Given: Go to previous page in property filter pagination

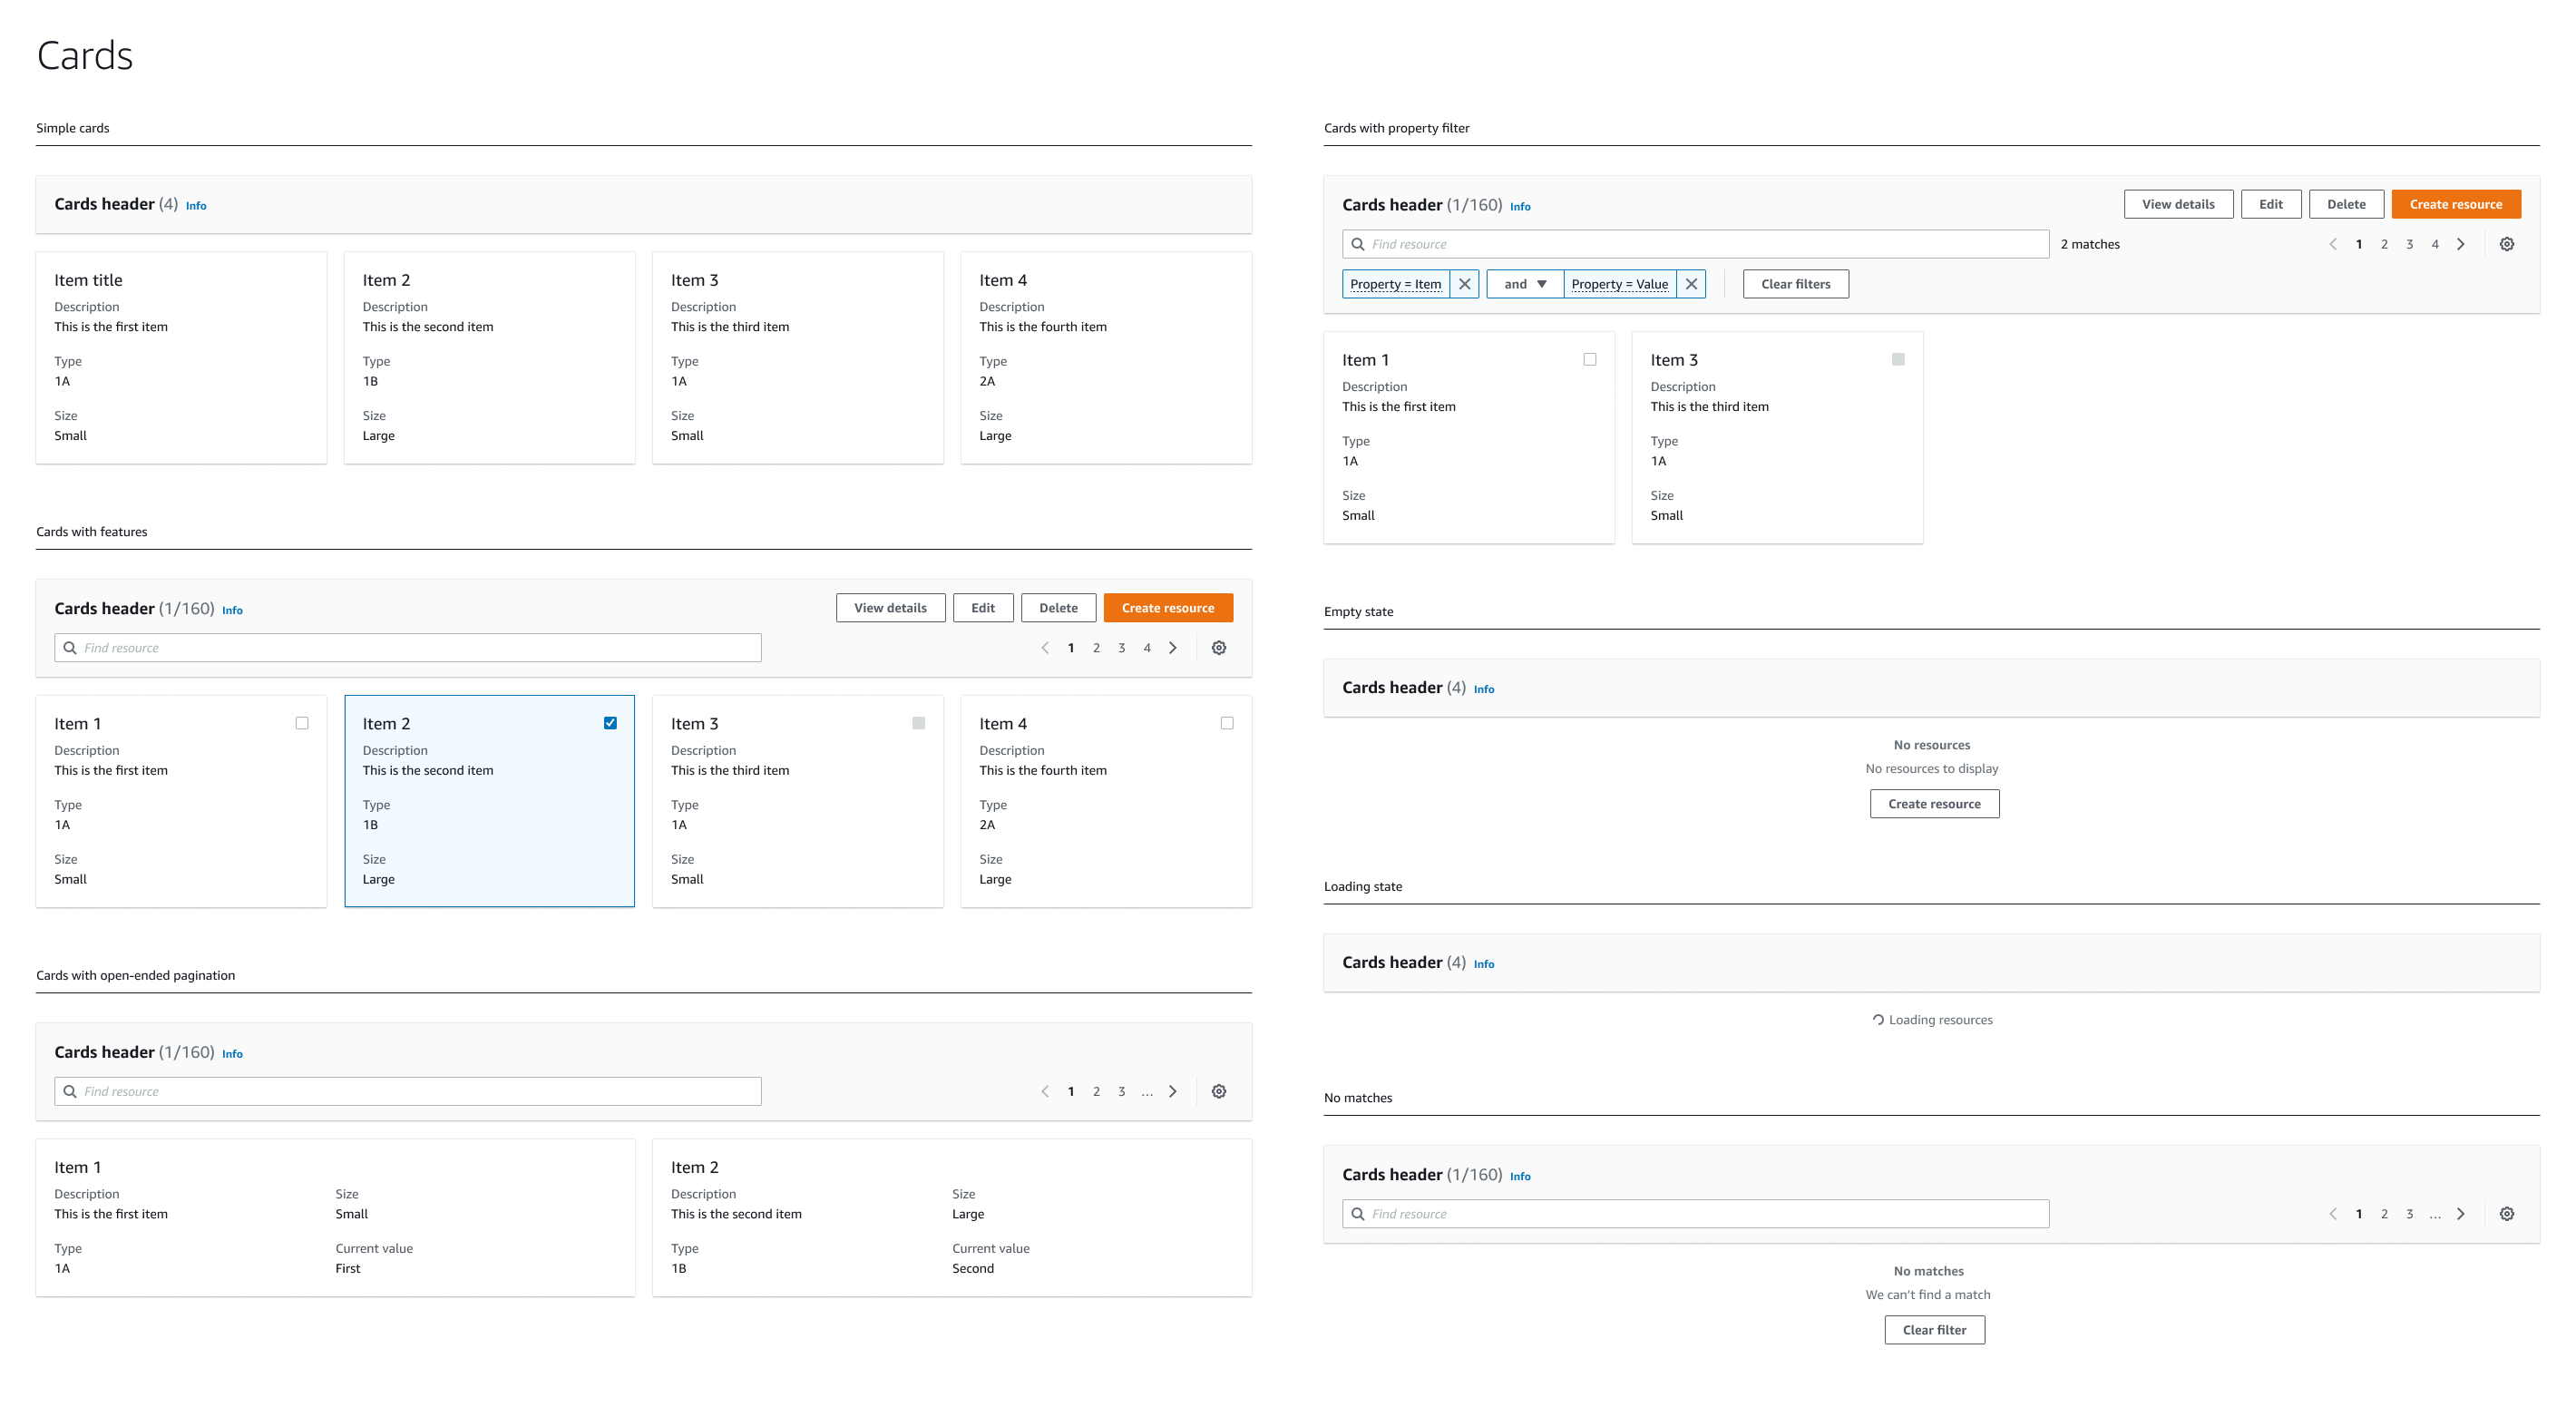Looking at the screenshot, I should click(2333, 244).
